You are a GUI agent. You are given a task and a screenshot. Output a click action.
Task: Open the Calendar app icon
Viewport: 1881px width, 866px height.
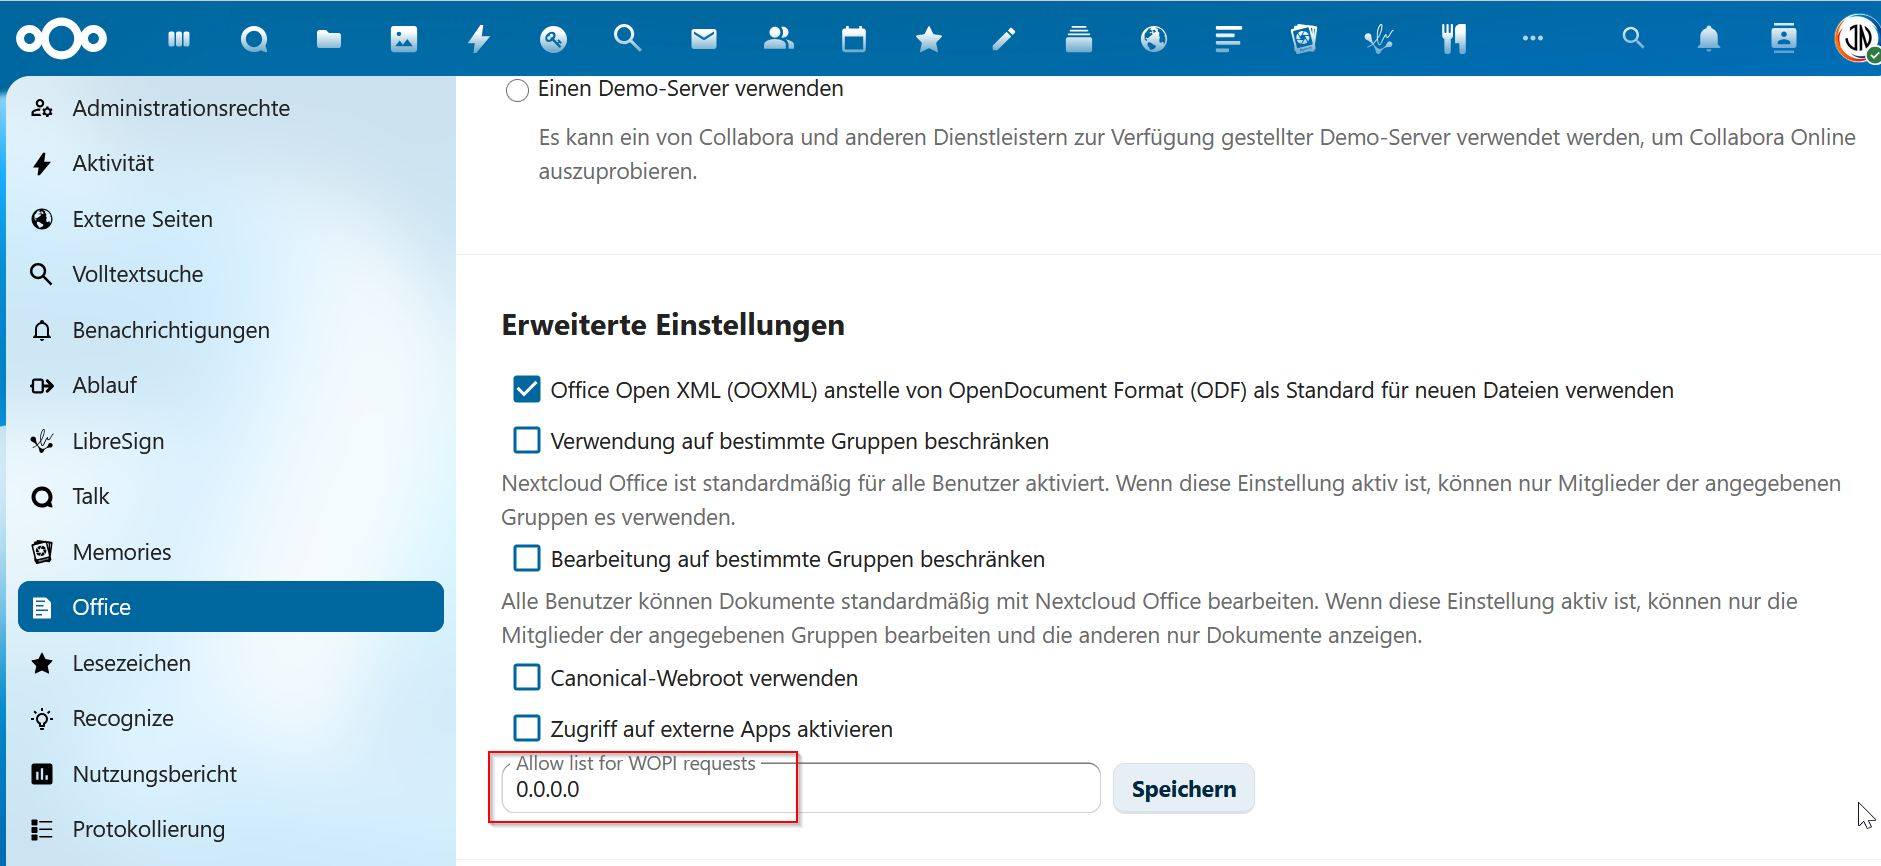point(854,39)
